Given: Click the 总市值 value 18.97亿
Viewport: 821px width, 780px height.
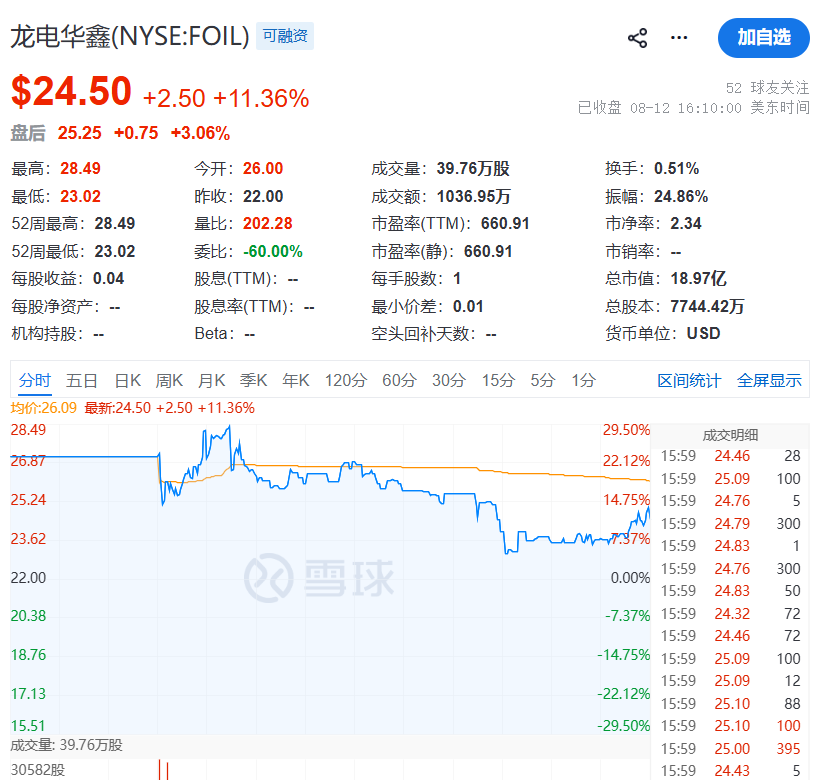Looking at the screenshot, I should [x=698, y=278].
